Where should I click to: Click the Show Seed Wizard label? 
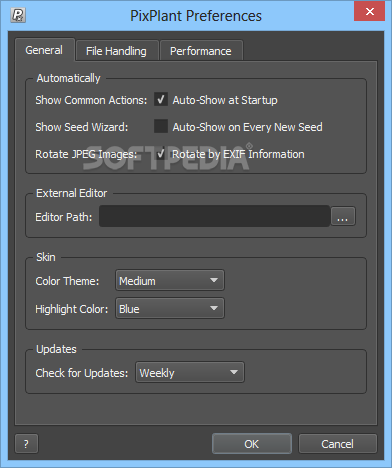[82, 127]
